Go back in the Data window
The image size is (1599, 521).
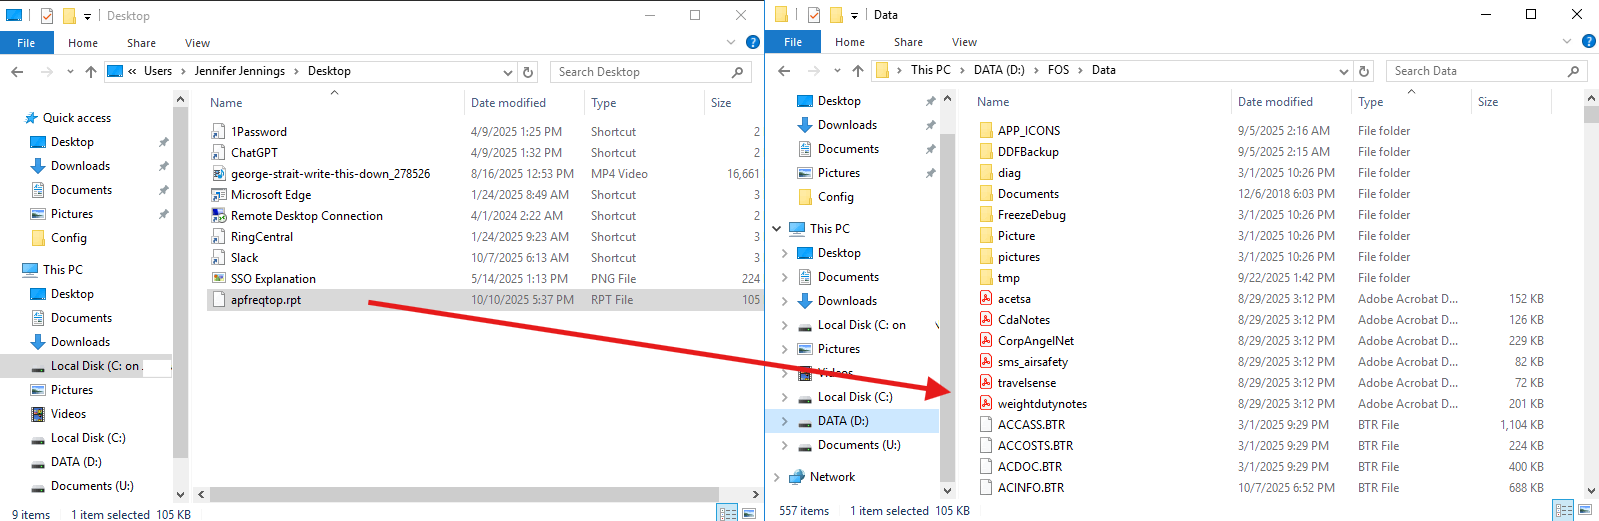pos(784,71)
